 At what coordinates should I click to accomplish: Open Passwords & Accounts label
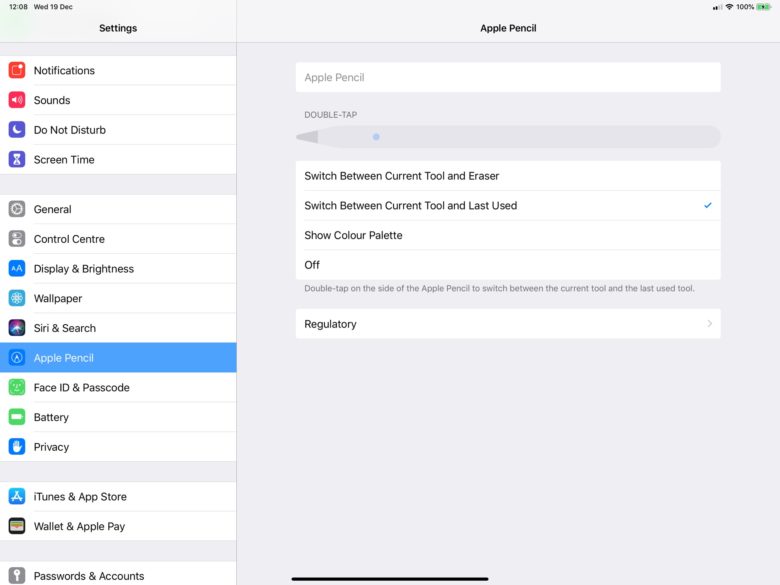coord(89,576)
